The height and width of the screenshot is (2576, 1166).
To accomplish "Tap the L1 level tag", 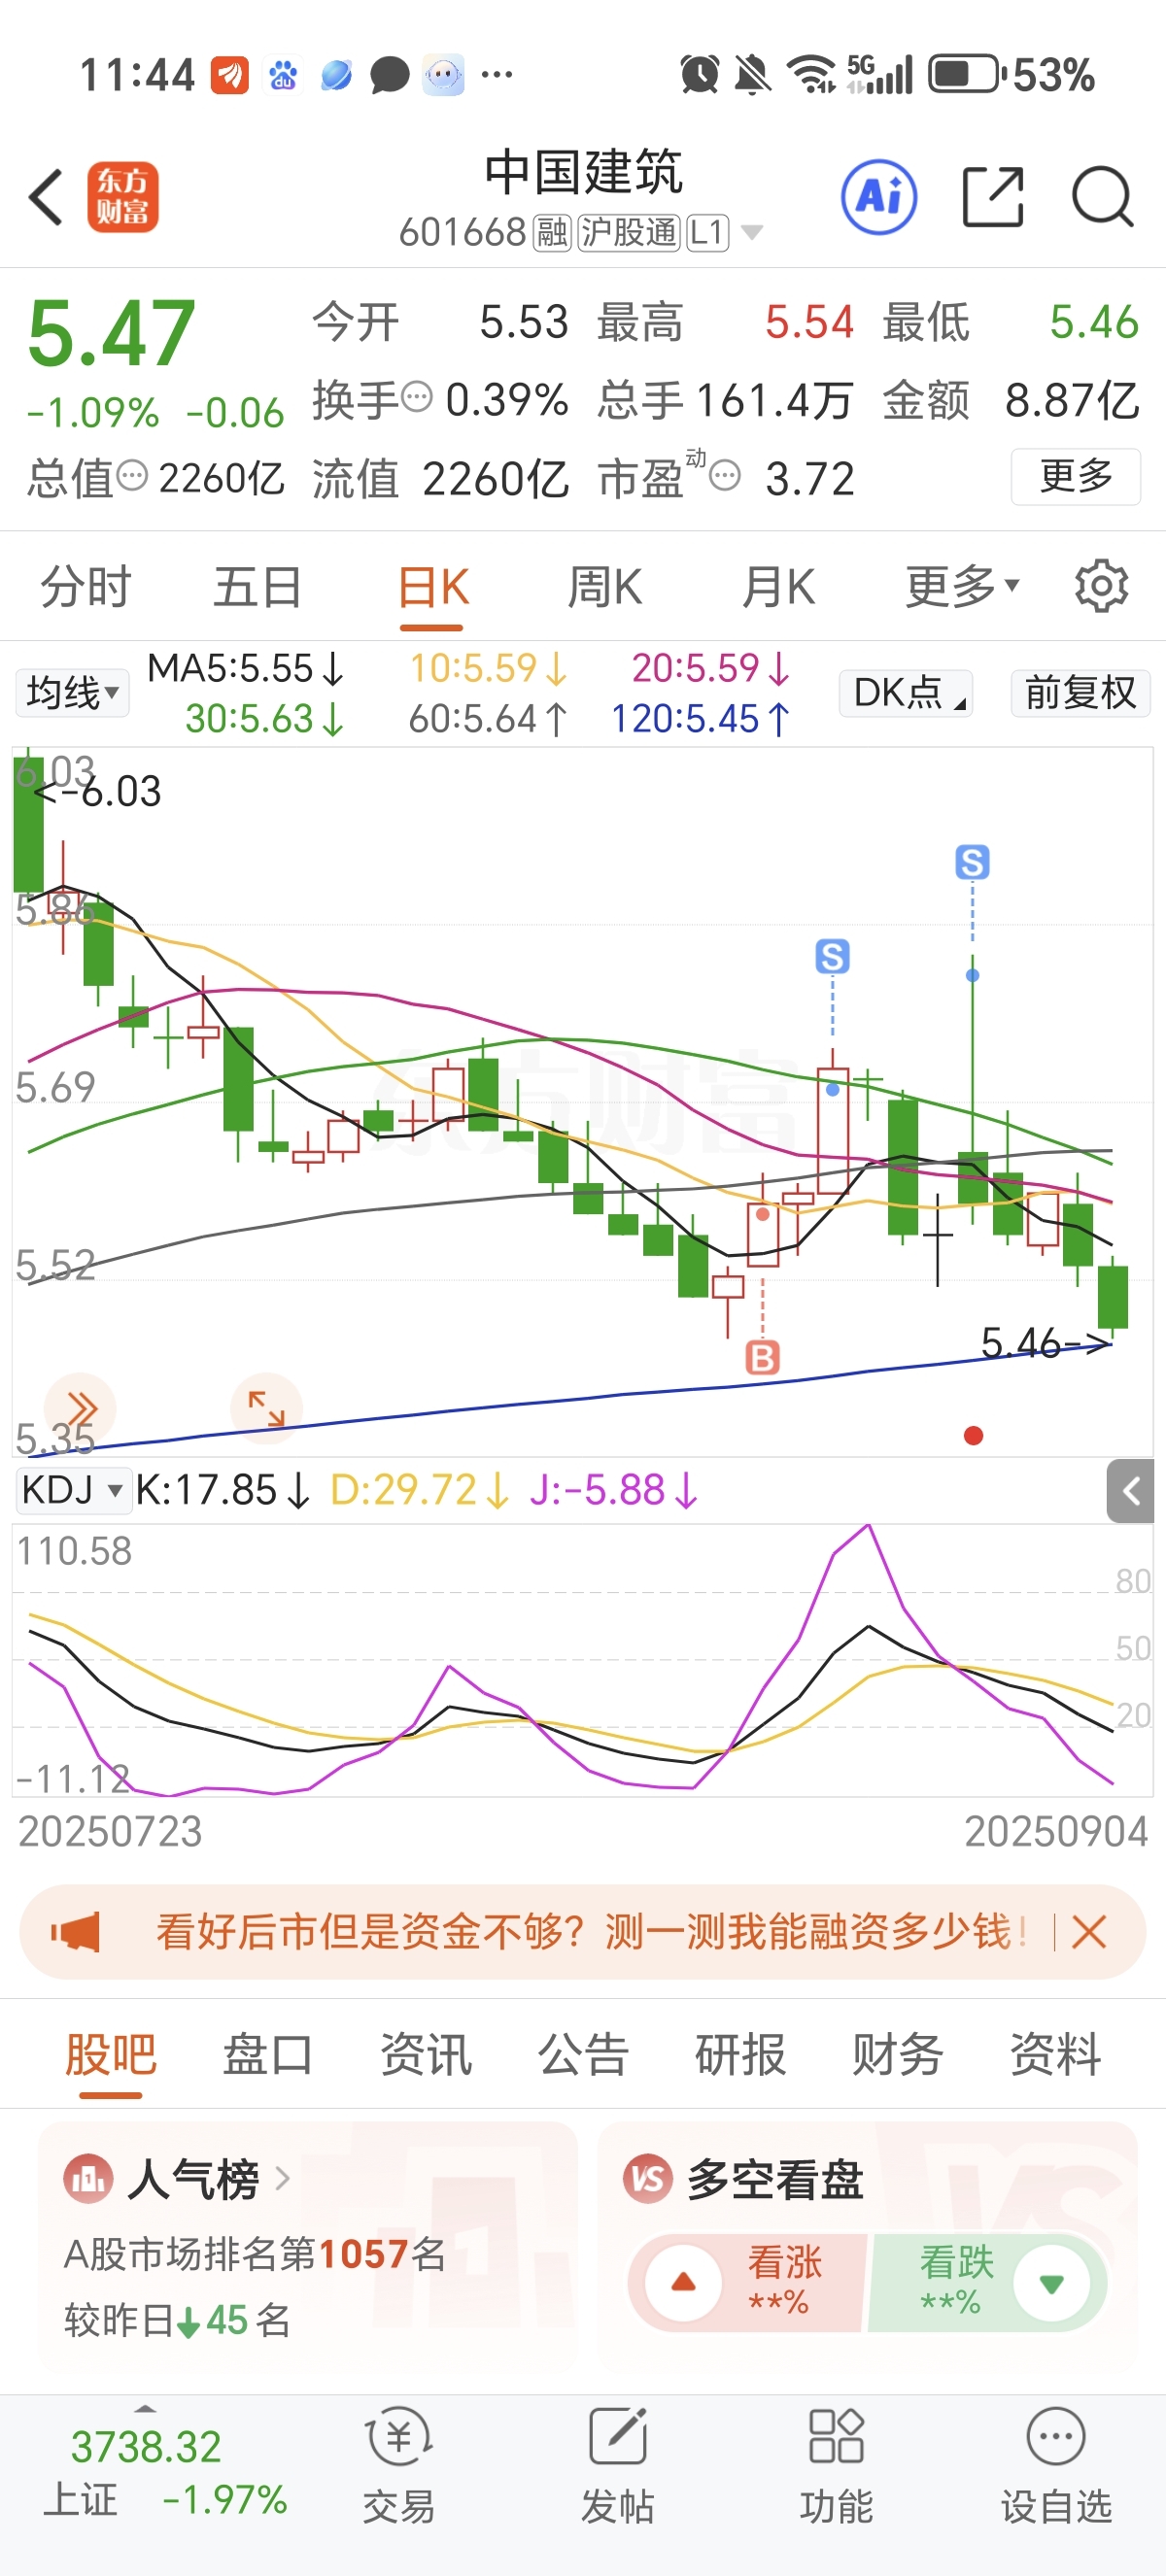I will coord(707,233).
